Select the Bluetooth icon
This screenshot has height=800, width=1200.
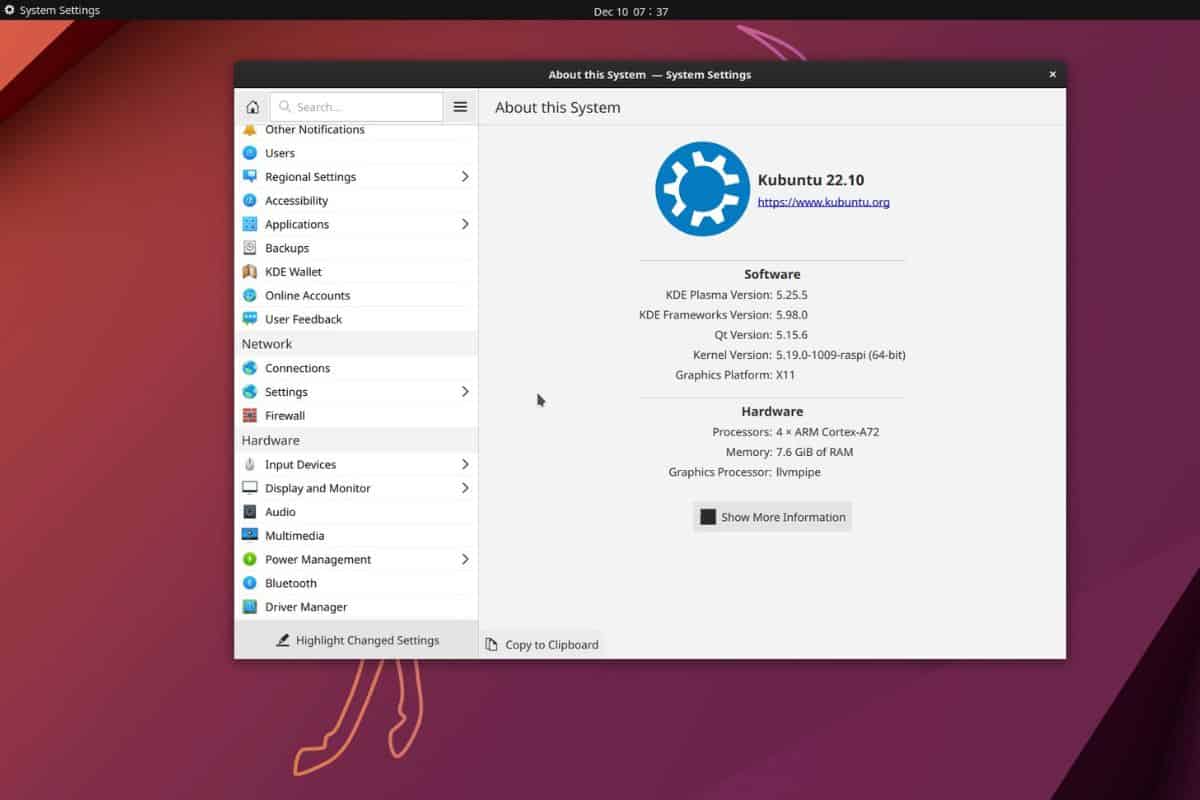tap(251, 583)
